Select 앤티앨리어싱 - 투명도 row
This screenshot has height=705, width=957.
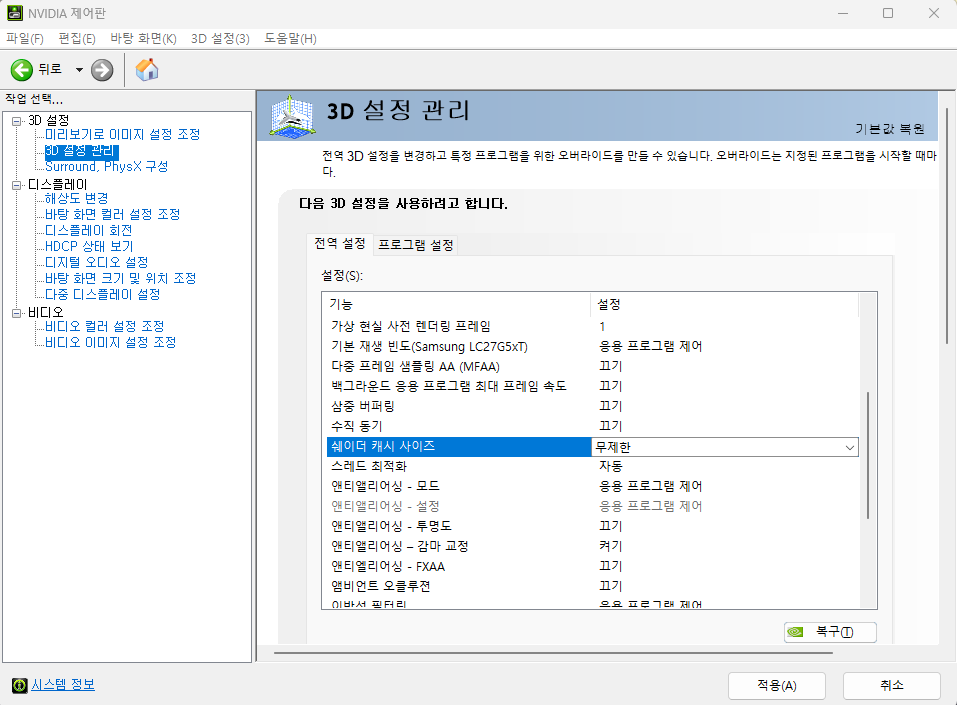pos(593,526)
